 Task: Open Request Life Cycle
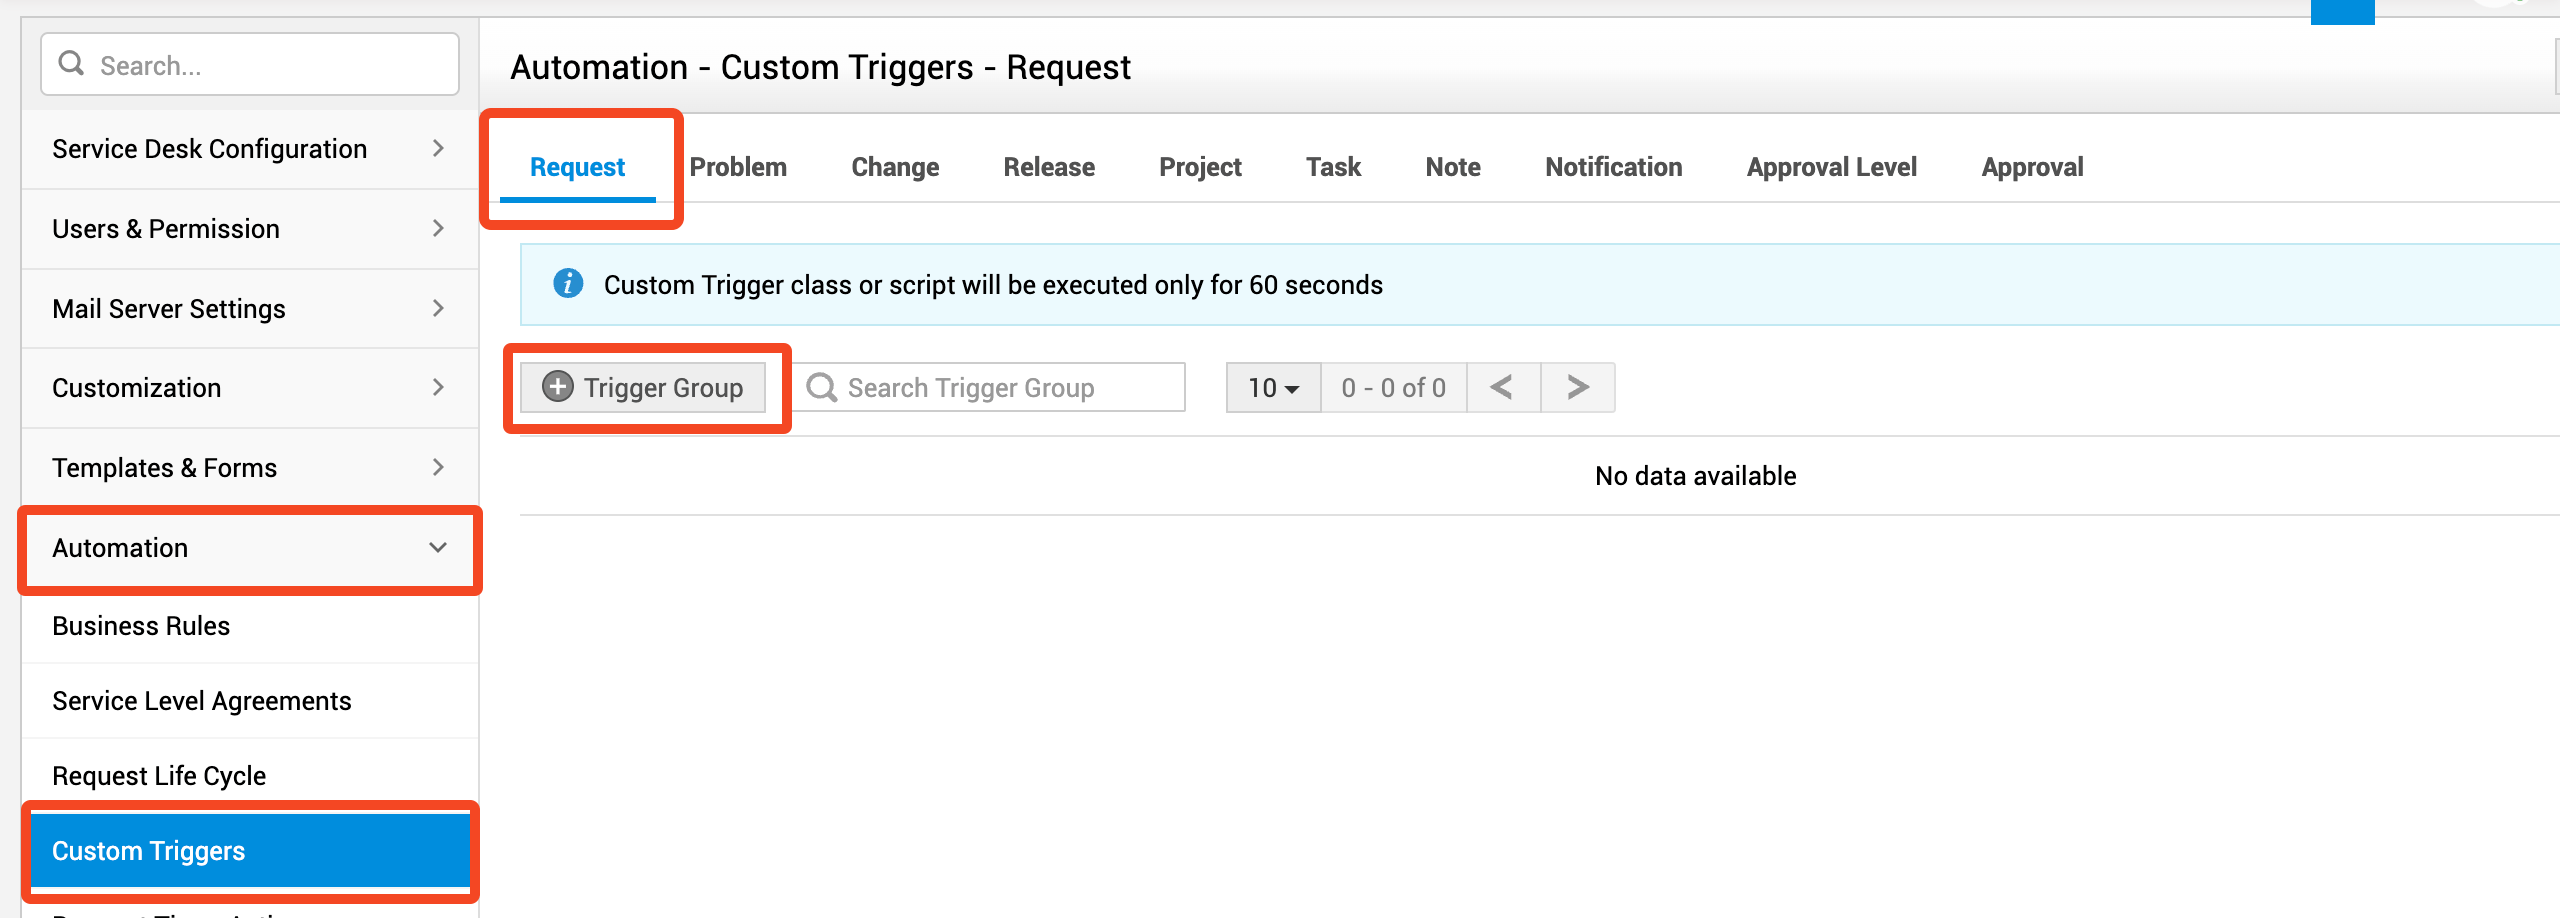pyautogui.click(x=250, y=776)
